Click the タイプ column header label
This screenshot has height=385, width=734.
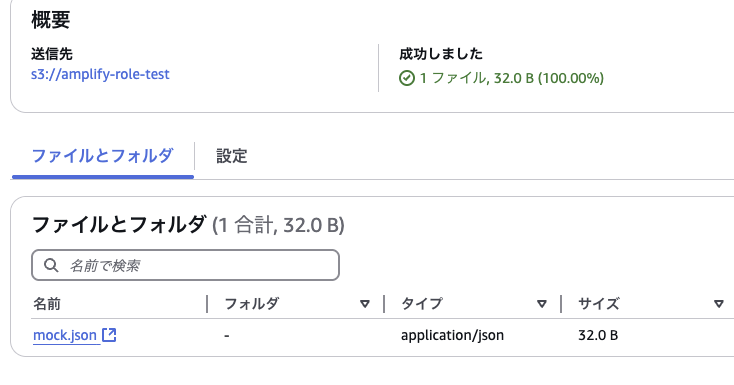click(x=422, y=304)
